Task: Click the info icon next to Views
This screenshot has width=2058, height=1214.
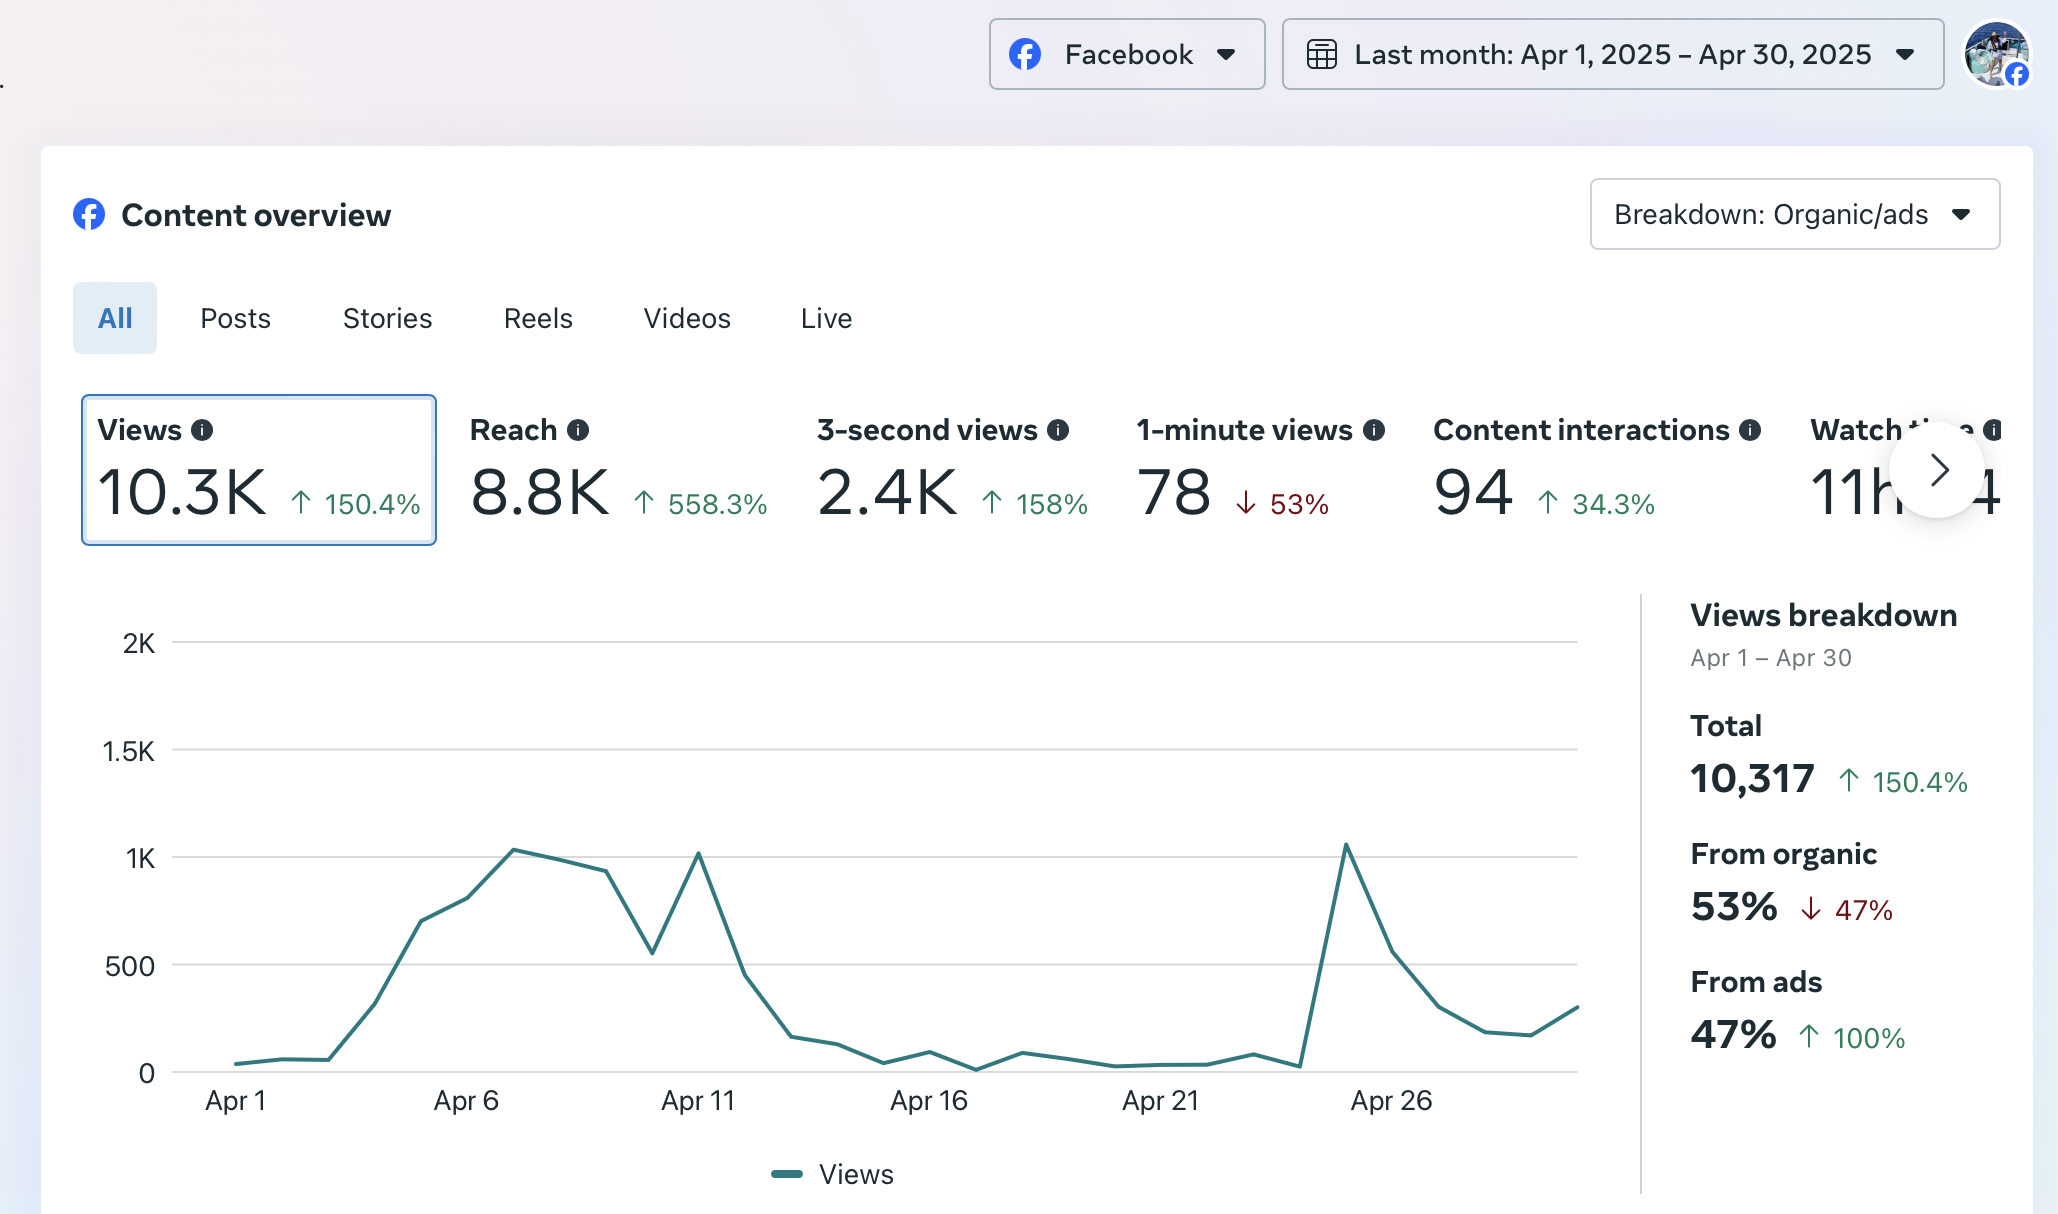Action: point(202,430)
